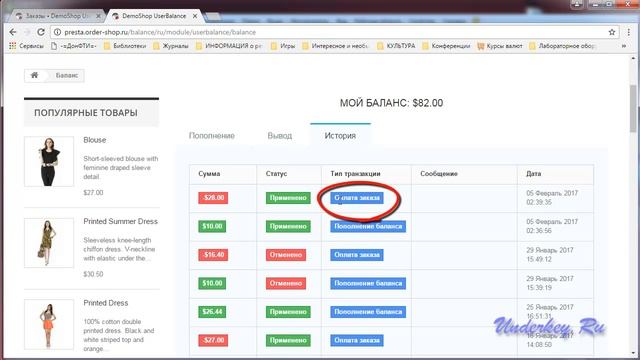
Task: Click the Blouse product thumbnail
Action: click(49, 162)
